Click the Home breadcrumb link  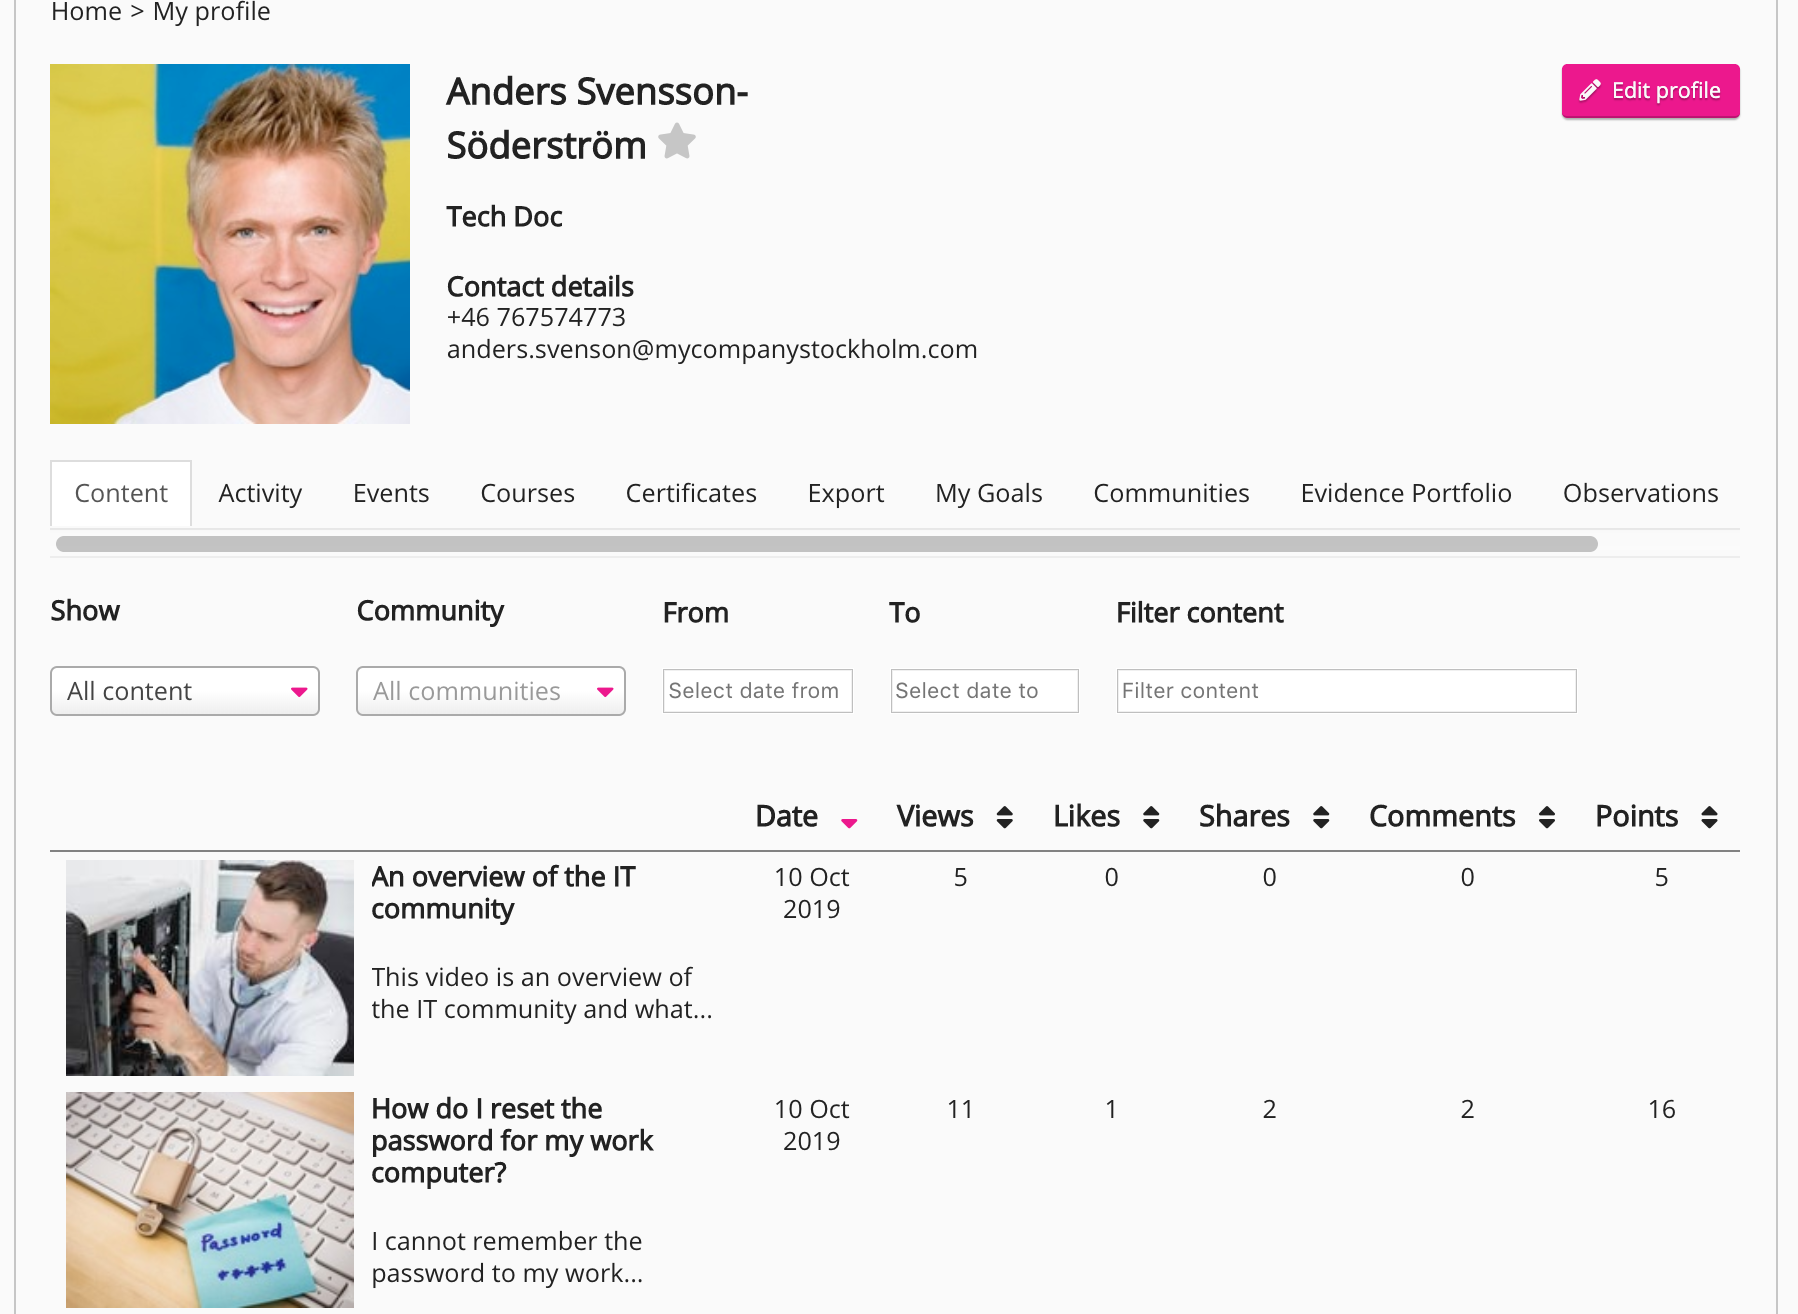(86, 12)
